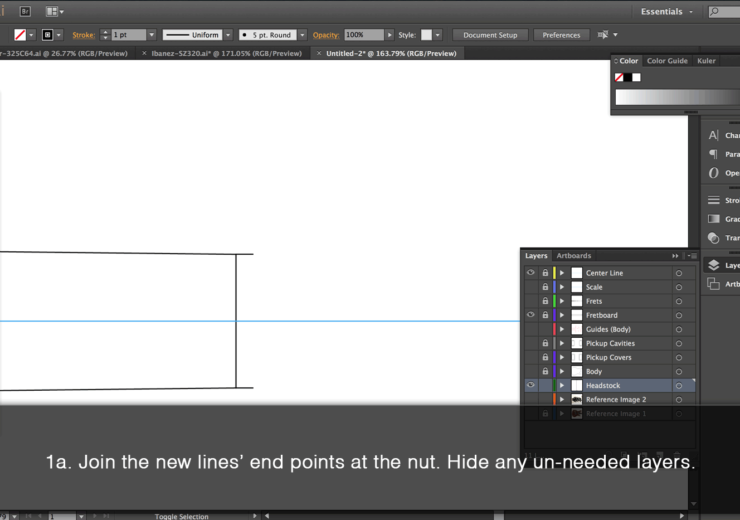
Task: Open the Gradient panel icon
Action: pyautogui.click(x=714, y=219)
